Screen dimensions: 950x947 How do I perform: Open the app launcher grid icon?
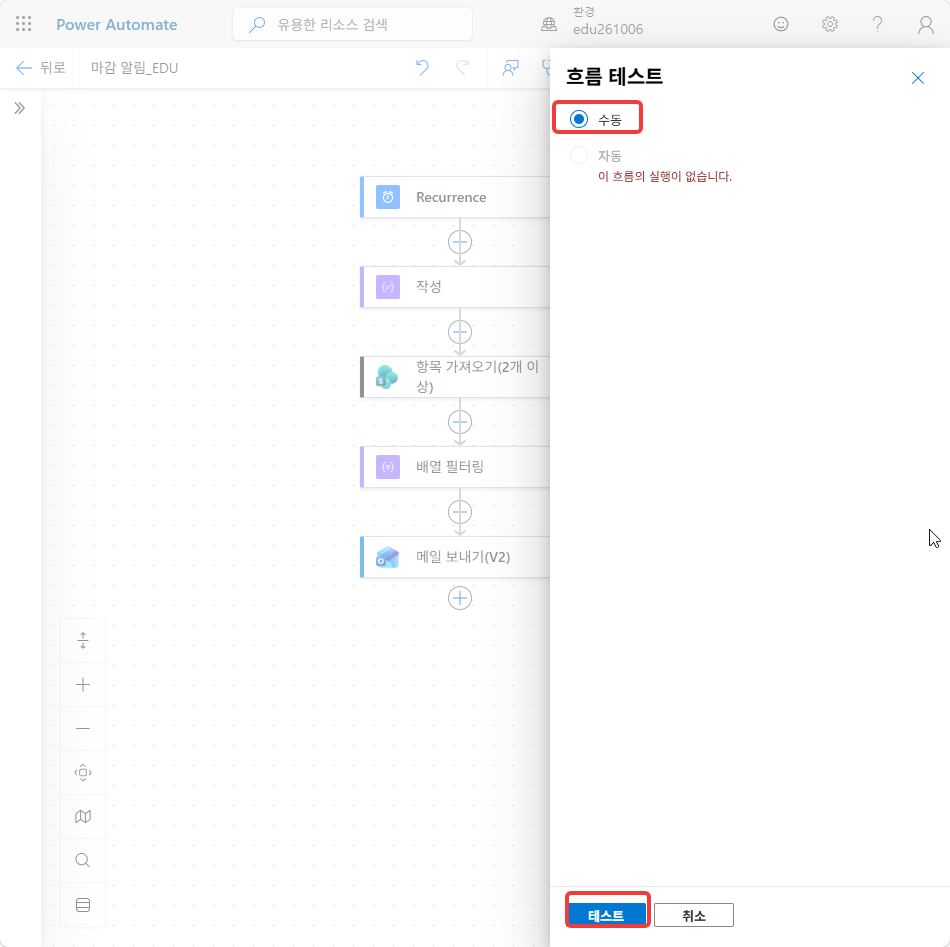tap(24, 24)
